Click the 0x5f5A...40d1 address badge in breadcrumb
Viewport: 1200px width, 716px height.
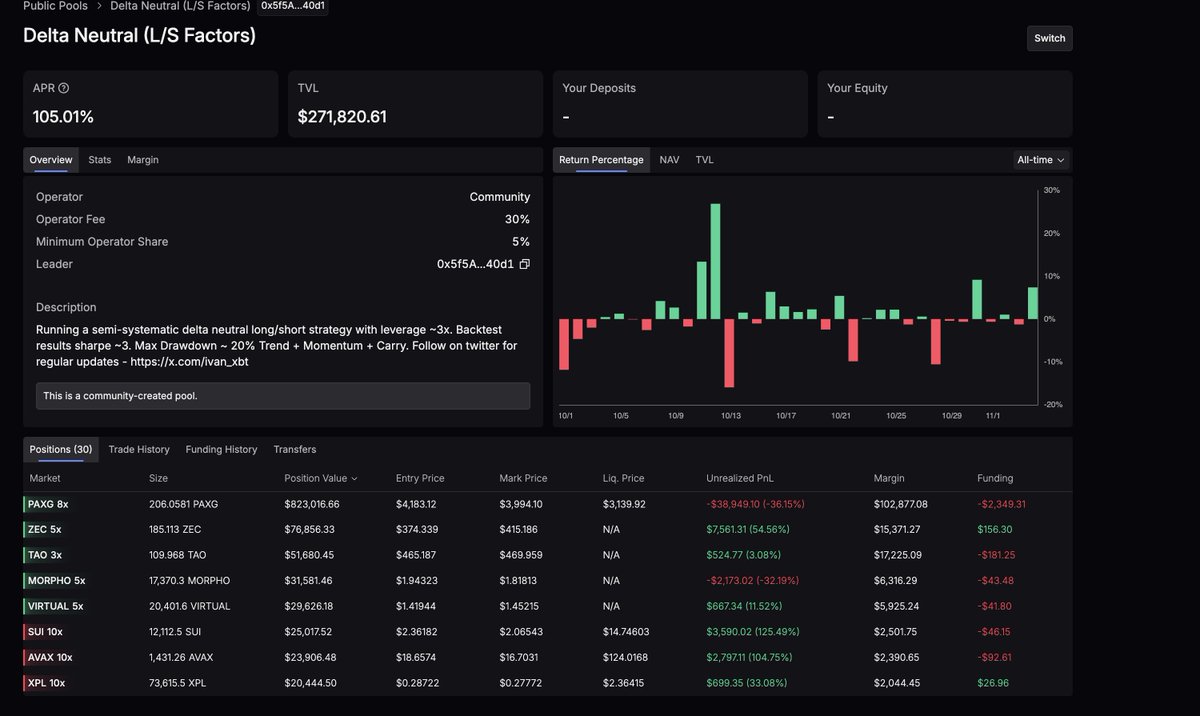coord(293,6)
